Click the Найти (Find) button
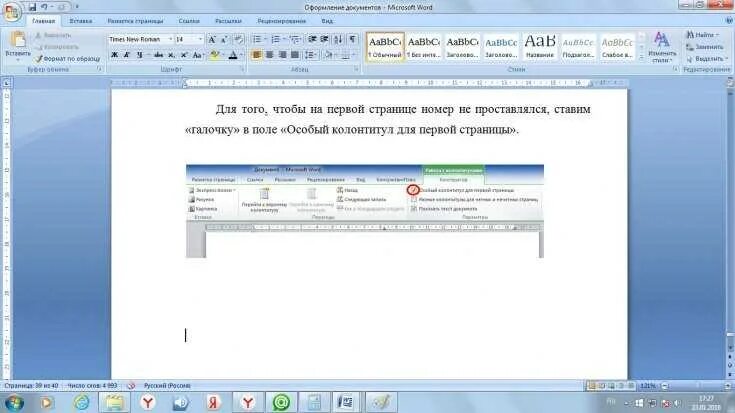The height and width of the screenshot is (413, 735). click(x=702, y=35)
